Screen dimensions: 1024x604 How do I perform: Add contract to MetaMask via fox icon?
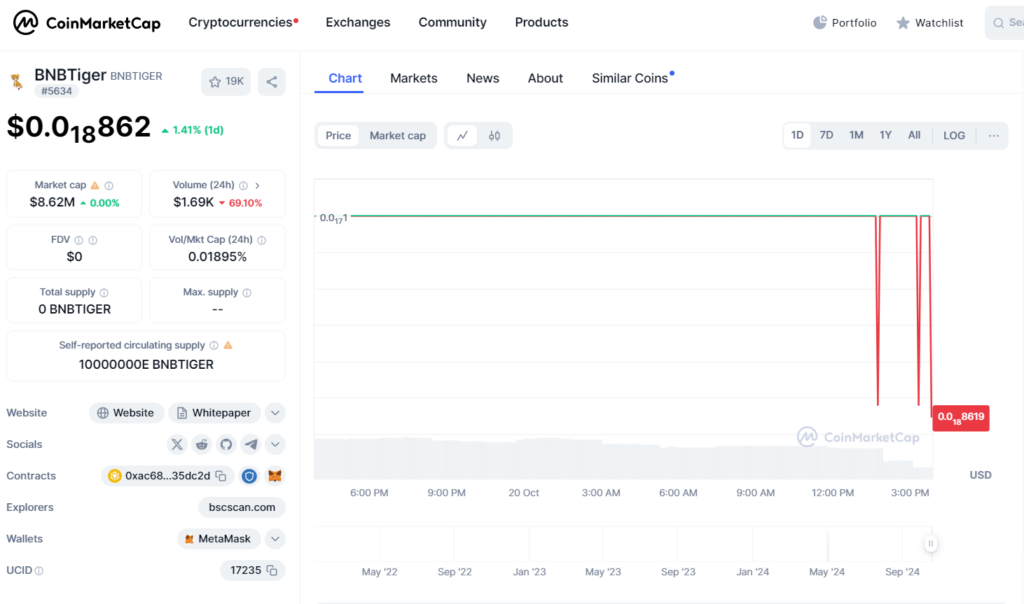tap(274, 476)
